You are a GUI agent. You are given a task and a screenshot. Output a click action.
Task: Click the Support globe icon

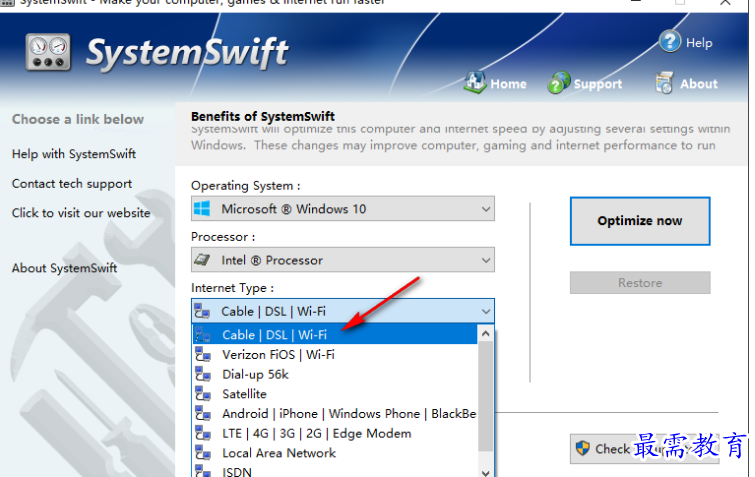(559, 83)
